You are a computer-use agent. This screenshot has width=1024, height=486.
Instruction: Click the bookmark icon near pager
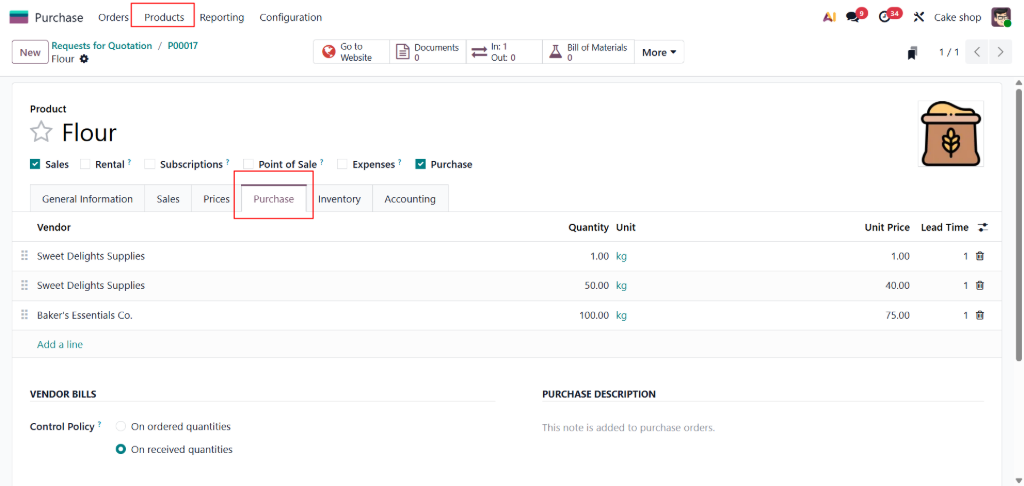912,53
